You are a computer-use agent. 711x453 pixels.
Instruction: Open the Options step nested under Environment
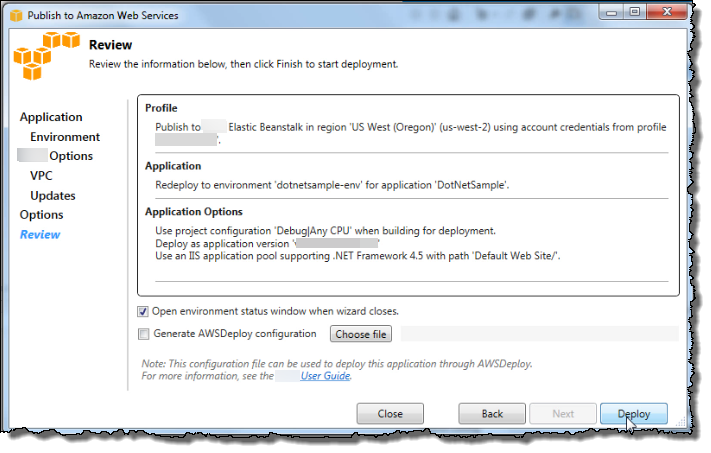click(x=71, y=156)
